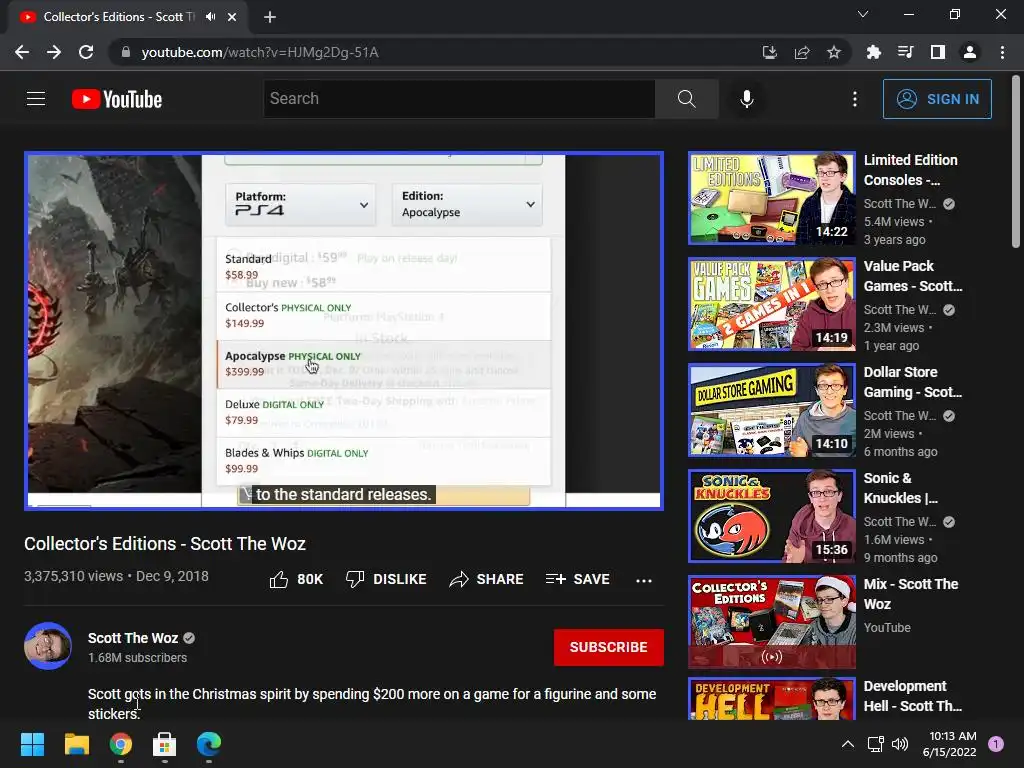The image size is (1024, 768).
Task: Open volume control in system tray
Action: pos(900,744)
